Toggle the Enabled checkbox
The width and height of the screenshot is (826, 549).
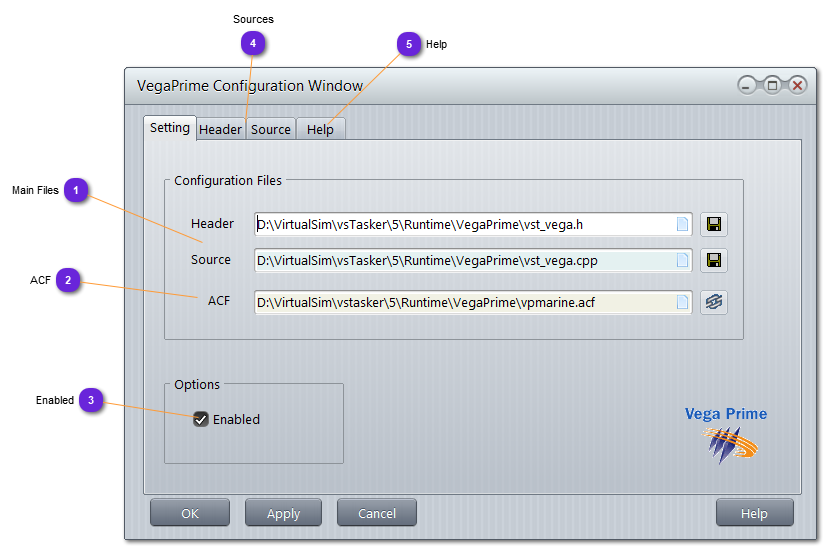[x=201, y=420]
